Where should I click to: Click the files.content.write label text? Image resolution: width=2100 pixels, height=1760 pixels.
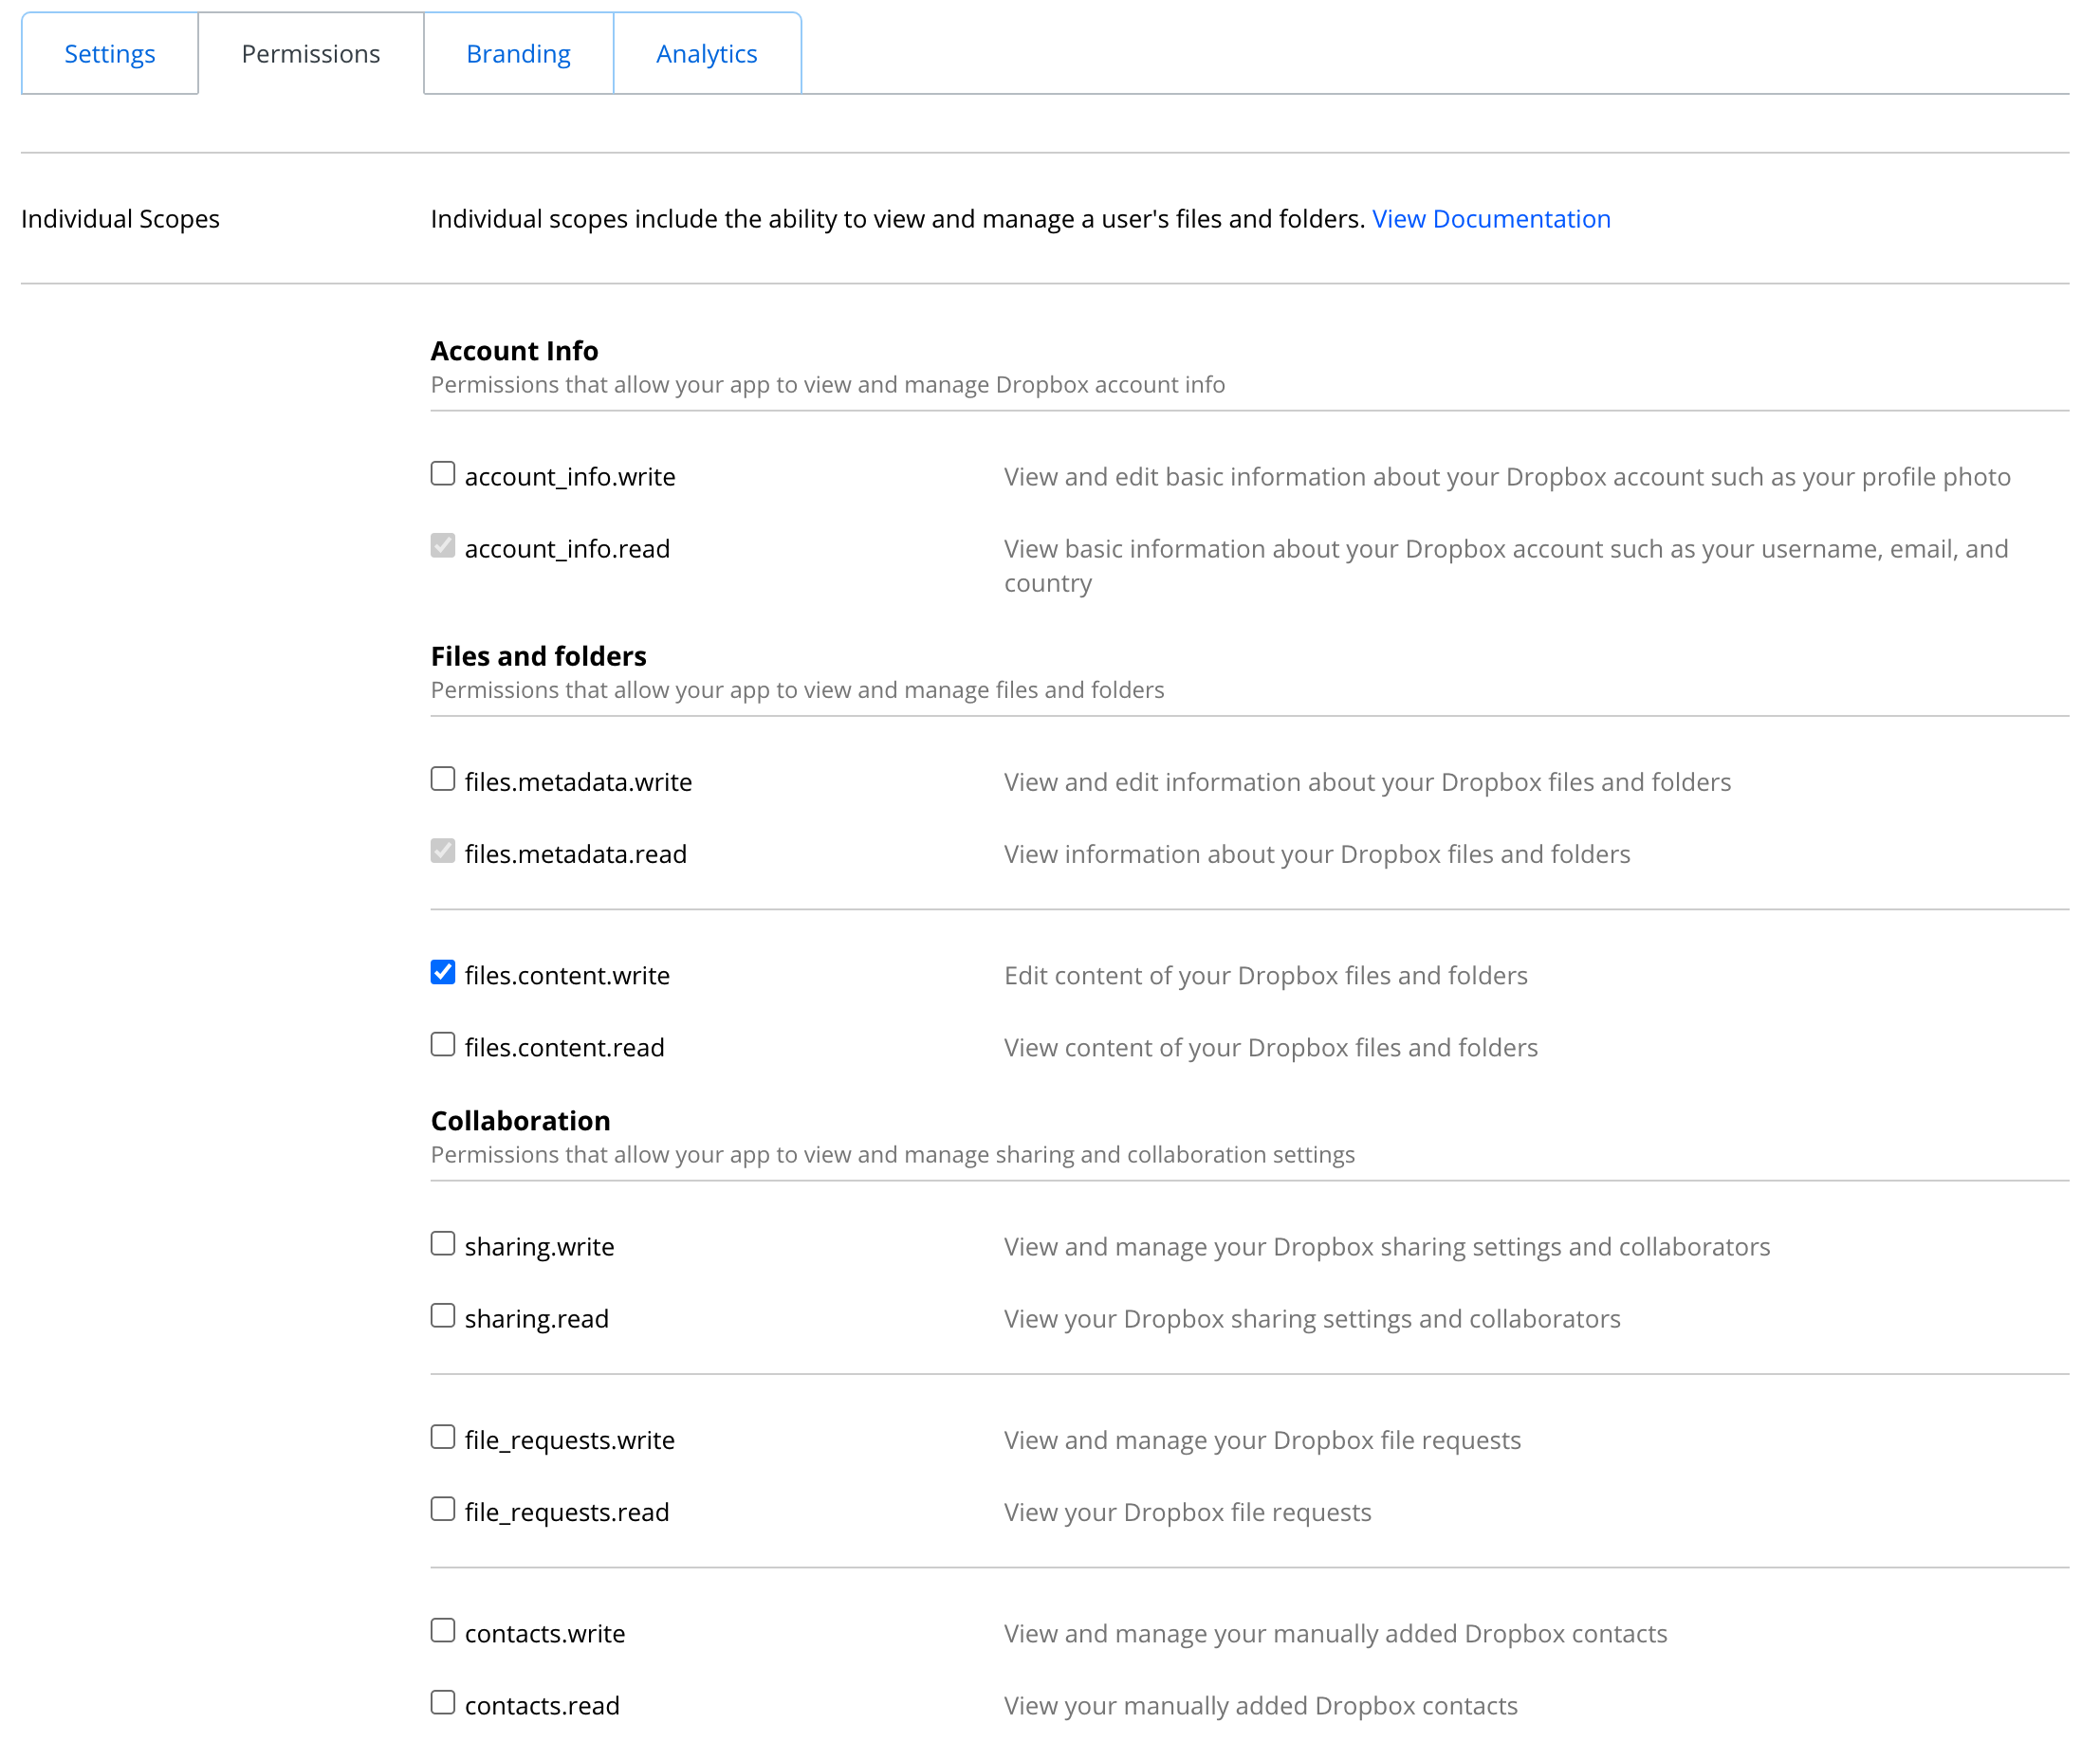(567, 976)
